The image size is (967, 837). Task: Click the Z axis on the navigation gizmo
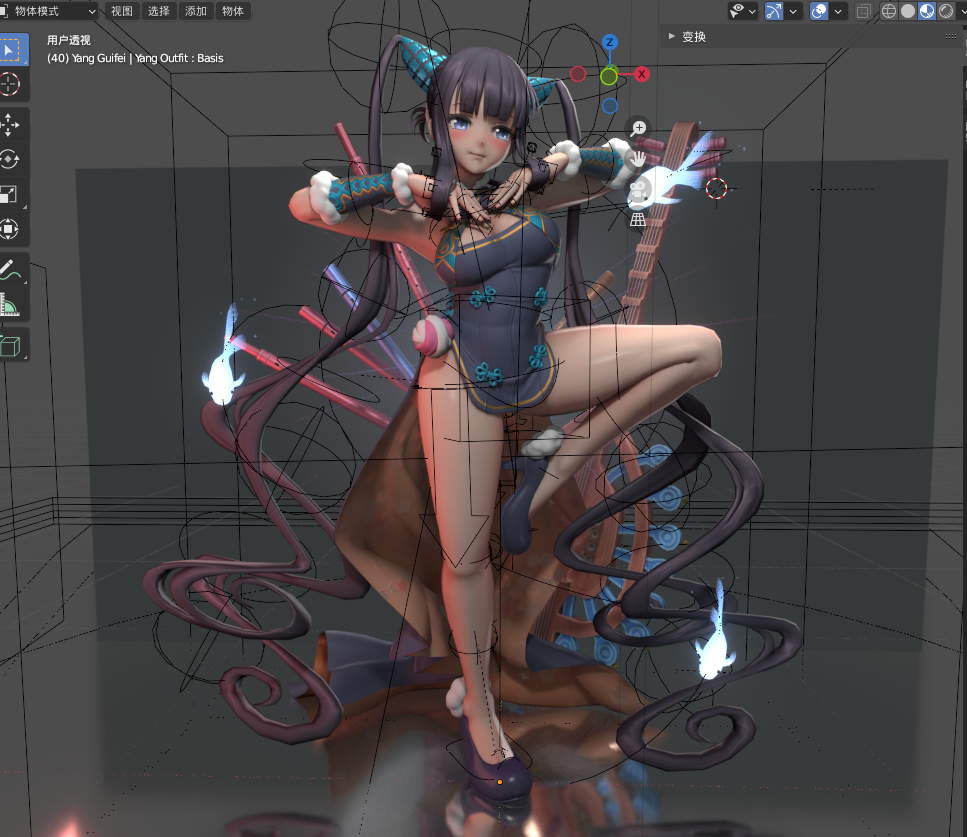pos(609,43)
